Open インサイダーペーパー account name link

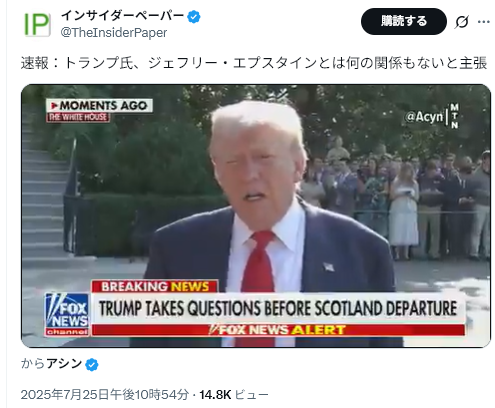(122, 15)
